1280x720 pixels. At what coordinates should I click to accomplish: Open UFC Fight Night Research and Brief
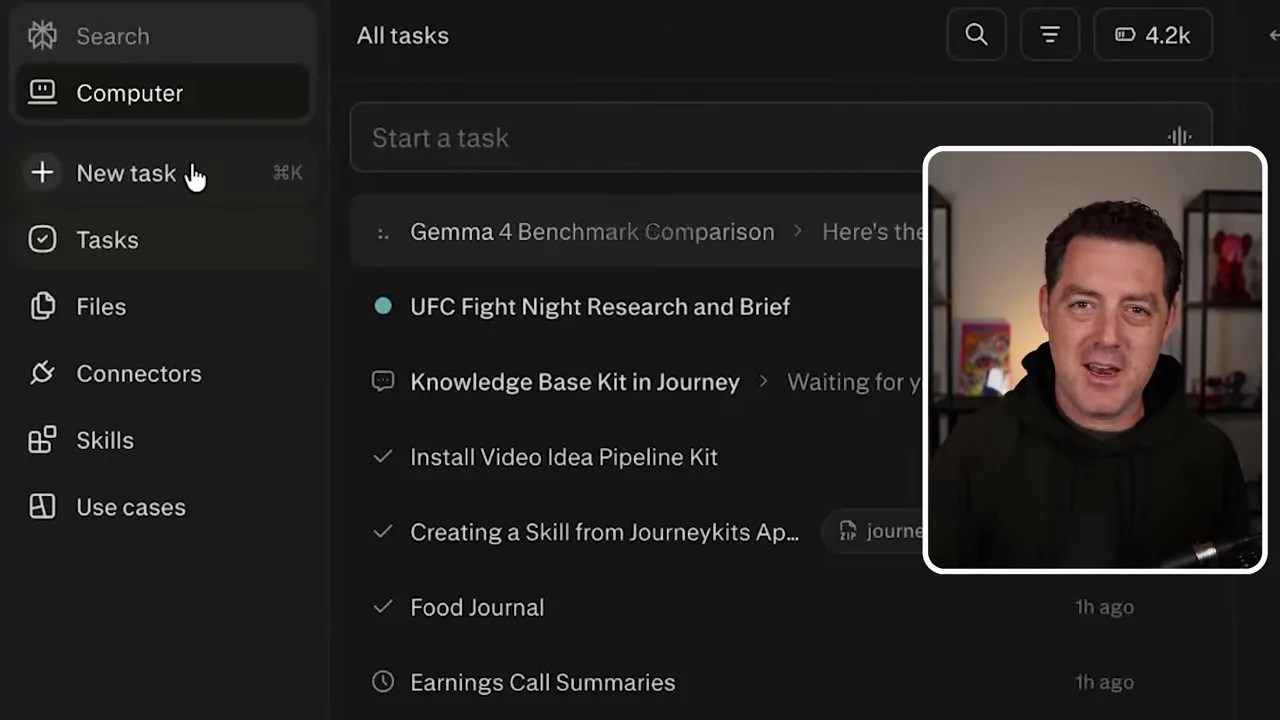pyautogui.click(x=600, y=307)
